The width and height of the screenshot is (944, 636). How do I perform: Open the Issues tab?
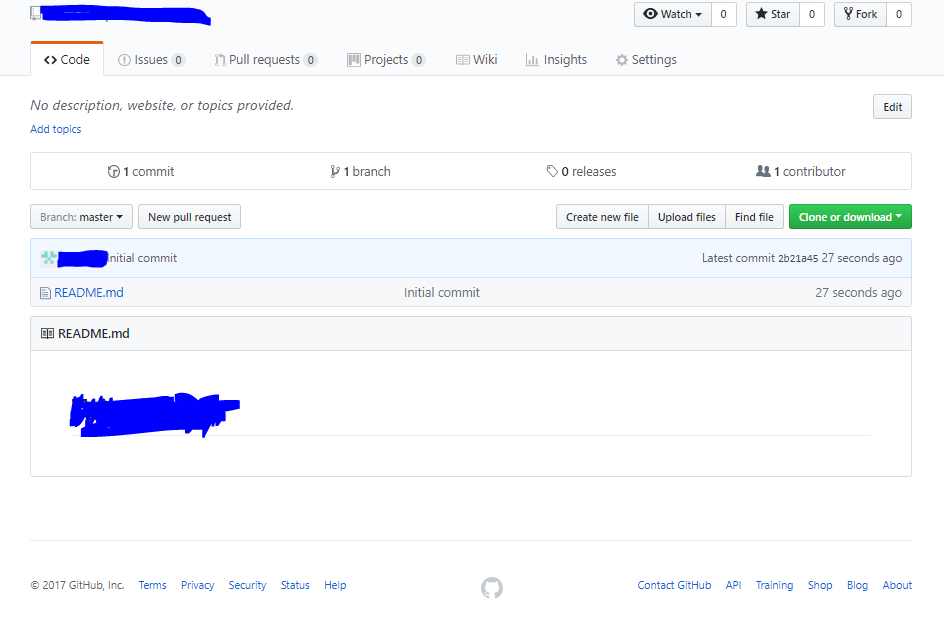click(x=152, y=60)
